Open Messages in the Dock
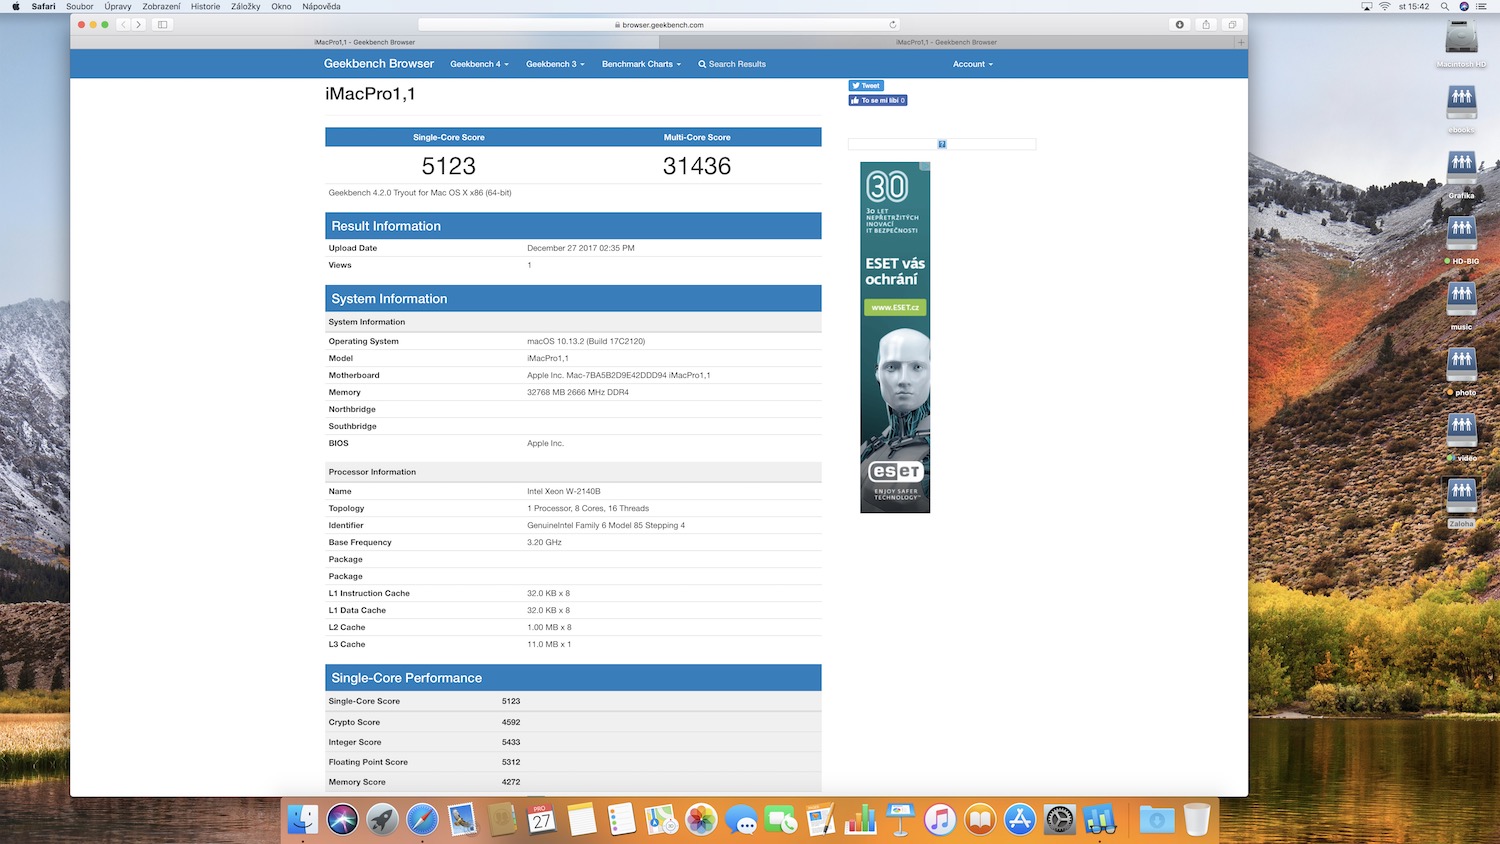Screen dimensions: 1500x844 click(x=741, y=820)
